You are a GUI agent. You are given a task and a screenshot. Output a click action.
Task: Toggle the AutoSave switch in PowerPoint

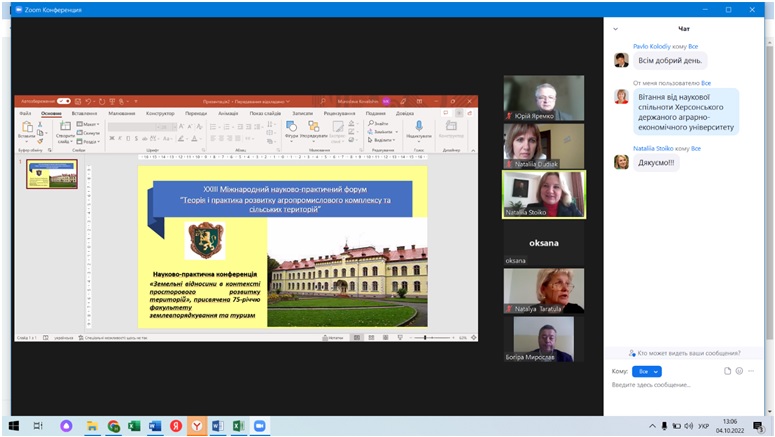tap(63, 101)
